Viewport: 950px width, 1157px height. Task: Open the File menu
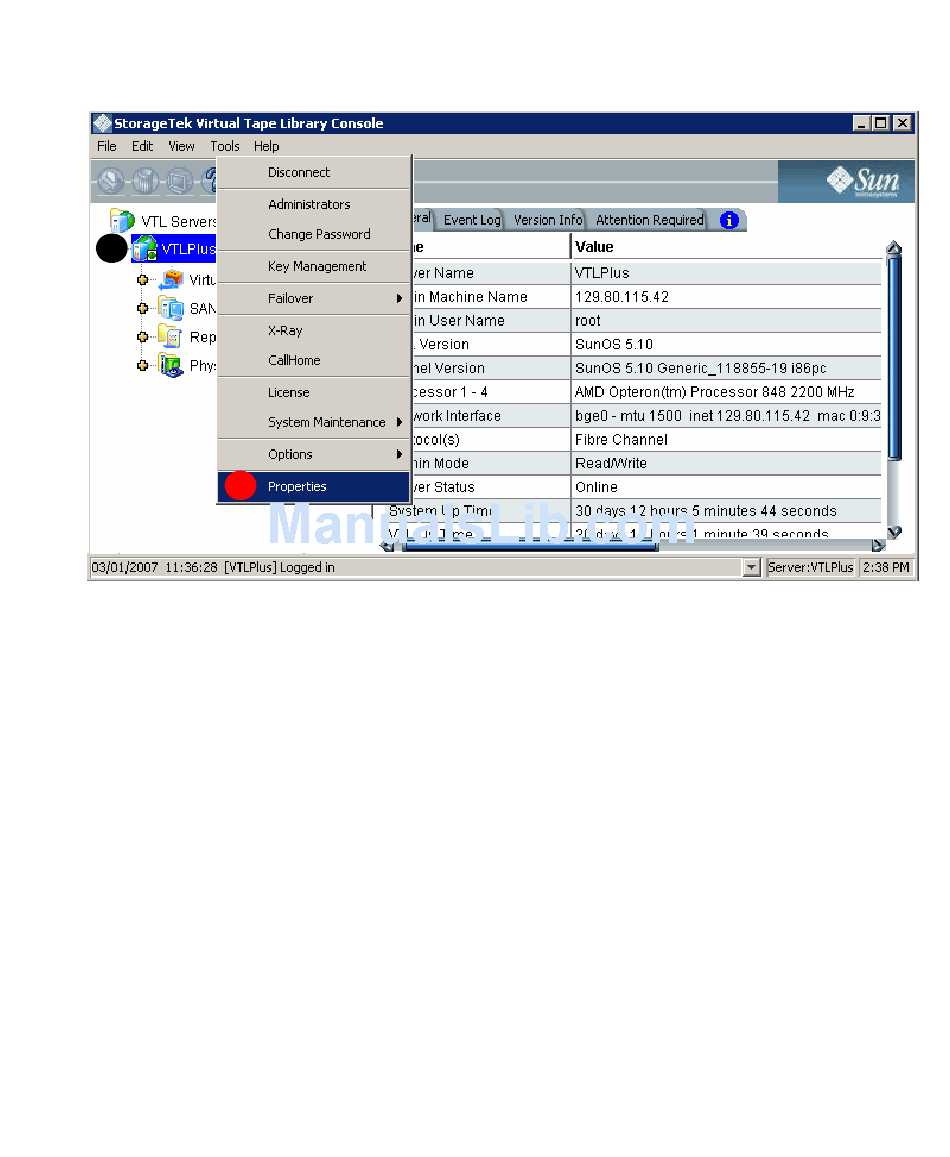[x=107, y=146]
